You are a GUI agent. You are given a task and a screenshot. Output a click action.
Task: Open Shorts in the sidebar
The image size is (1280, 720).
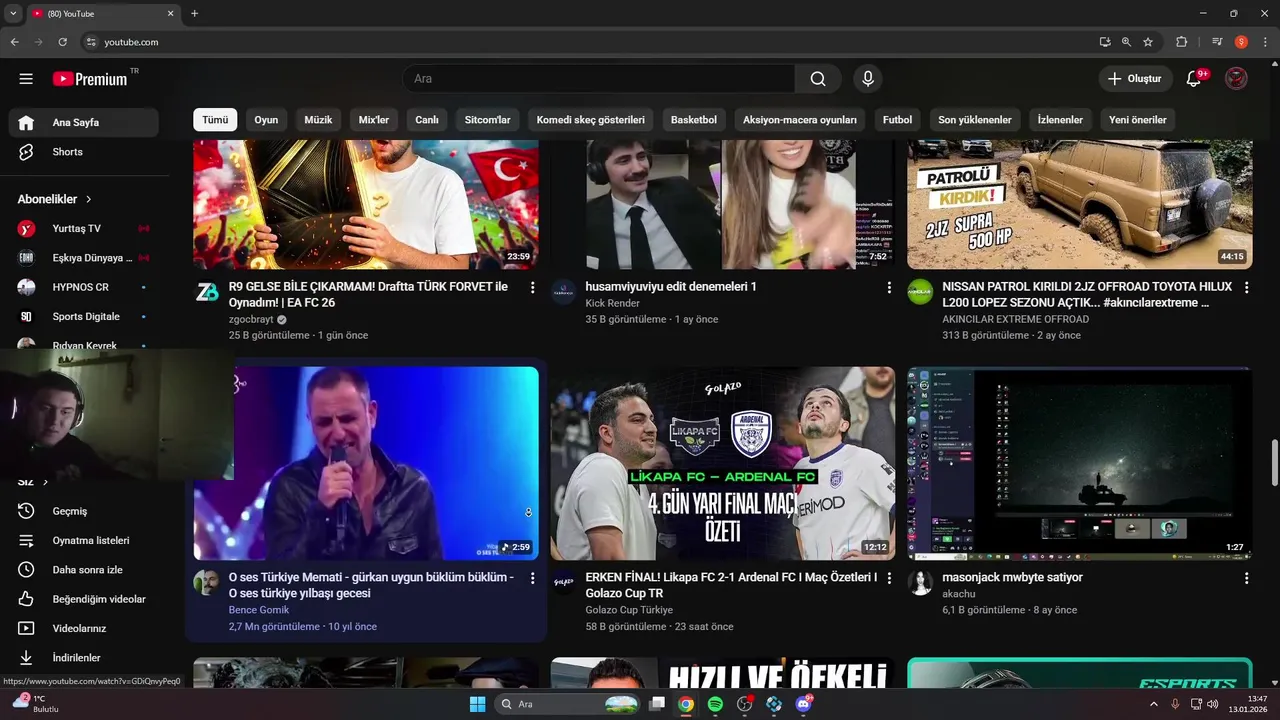pos(84,152)
